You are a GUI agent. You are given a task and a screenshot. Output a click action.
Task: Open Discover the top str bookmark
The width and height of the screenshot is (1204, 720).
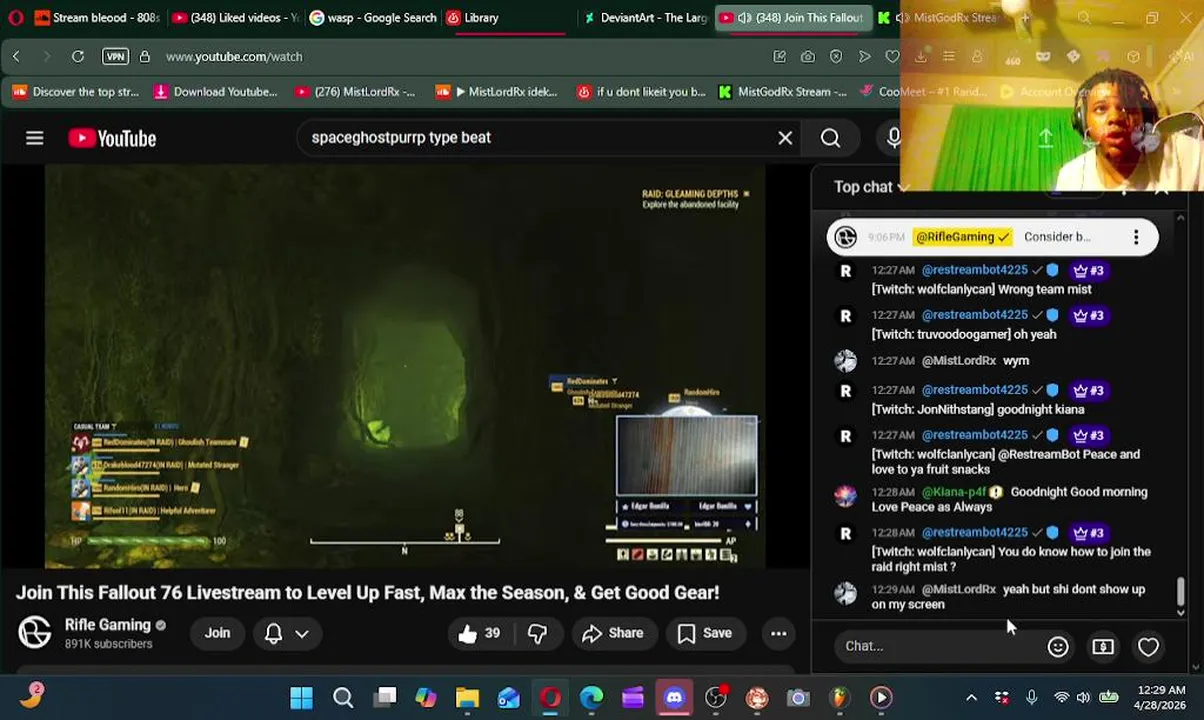pyautogui.click(x=75, y=92)
